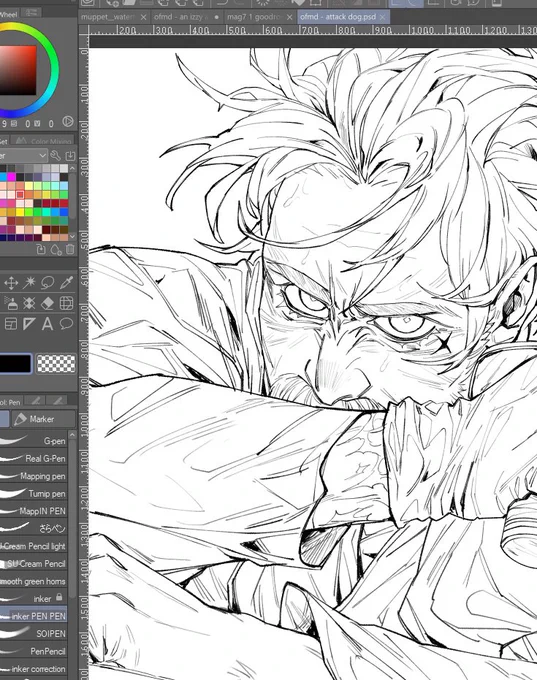Click inside the red saturation color square
Image resolution: width=537 pixels, height=680 pixels.
click(x=17, y=70)
